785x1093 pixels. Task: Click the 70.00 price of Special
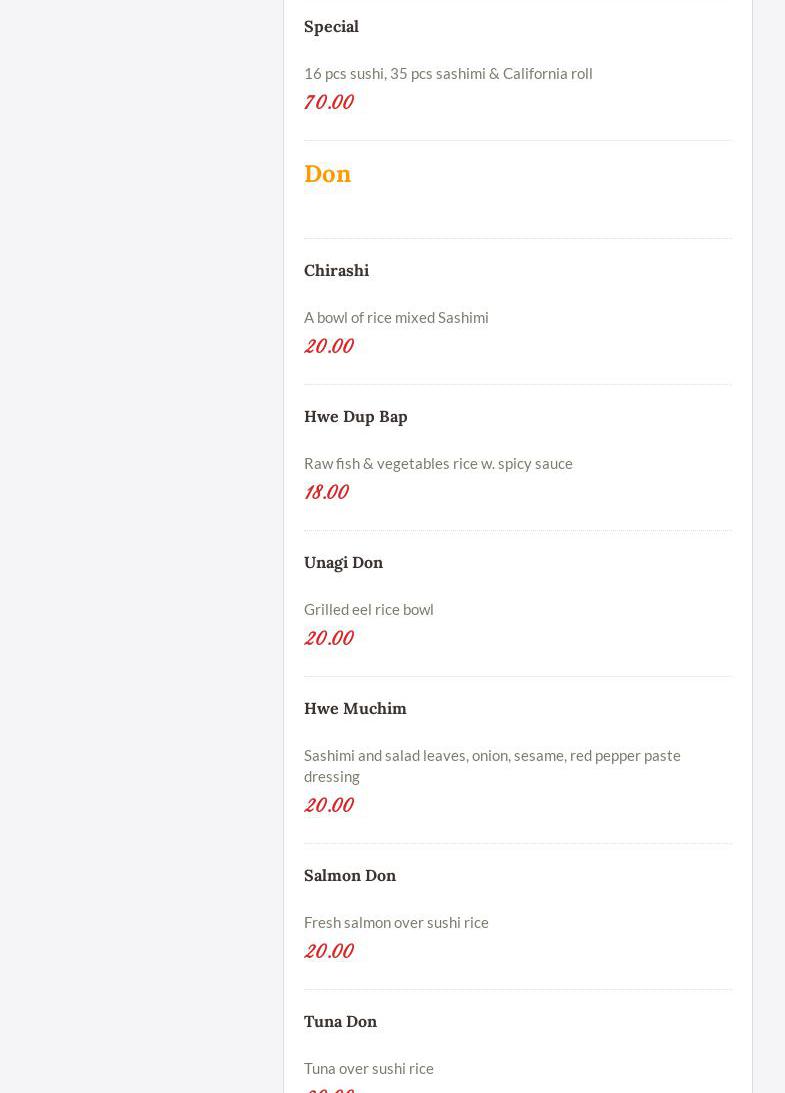point(328,102)
